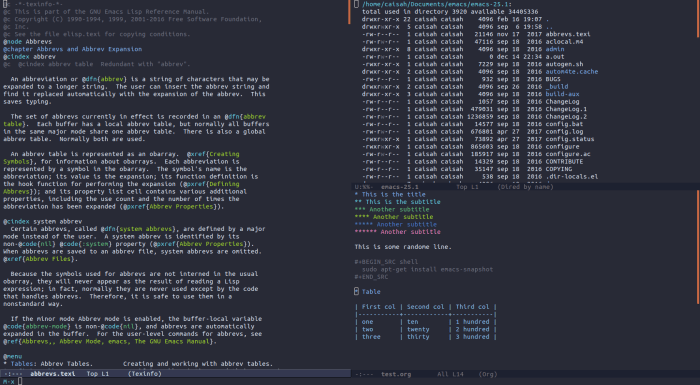Click the 'Third col' table header
This screenshot has width=700, height=385.
click(472, 307)
